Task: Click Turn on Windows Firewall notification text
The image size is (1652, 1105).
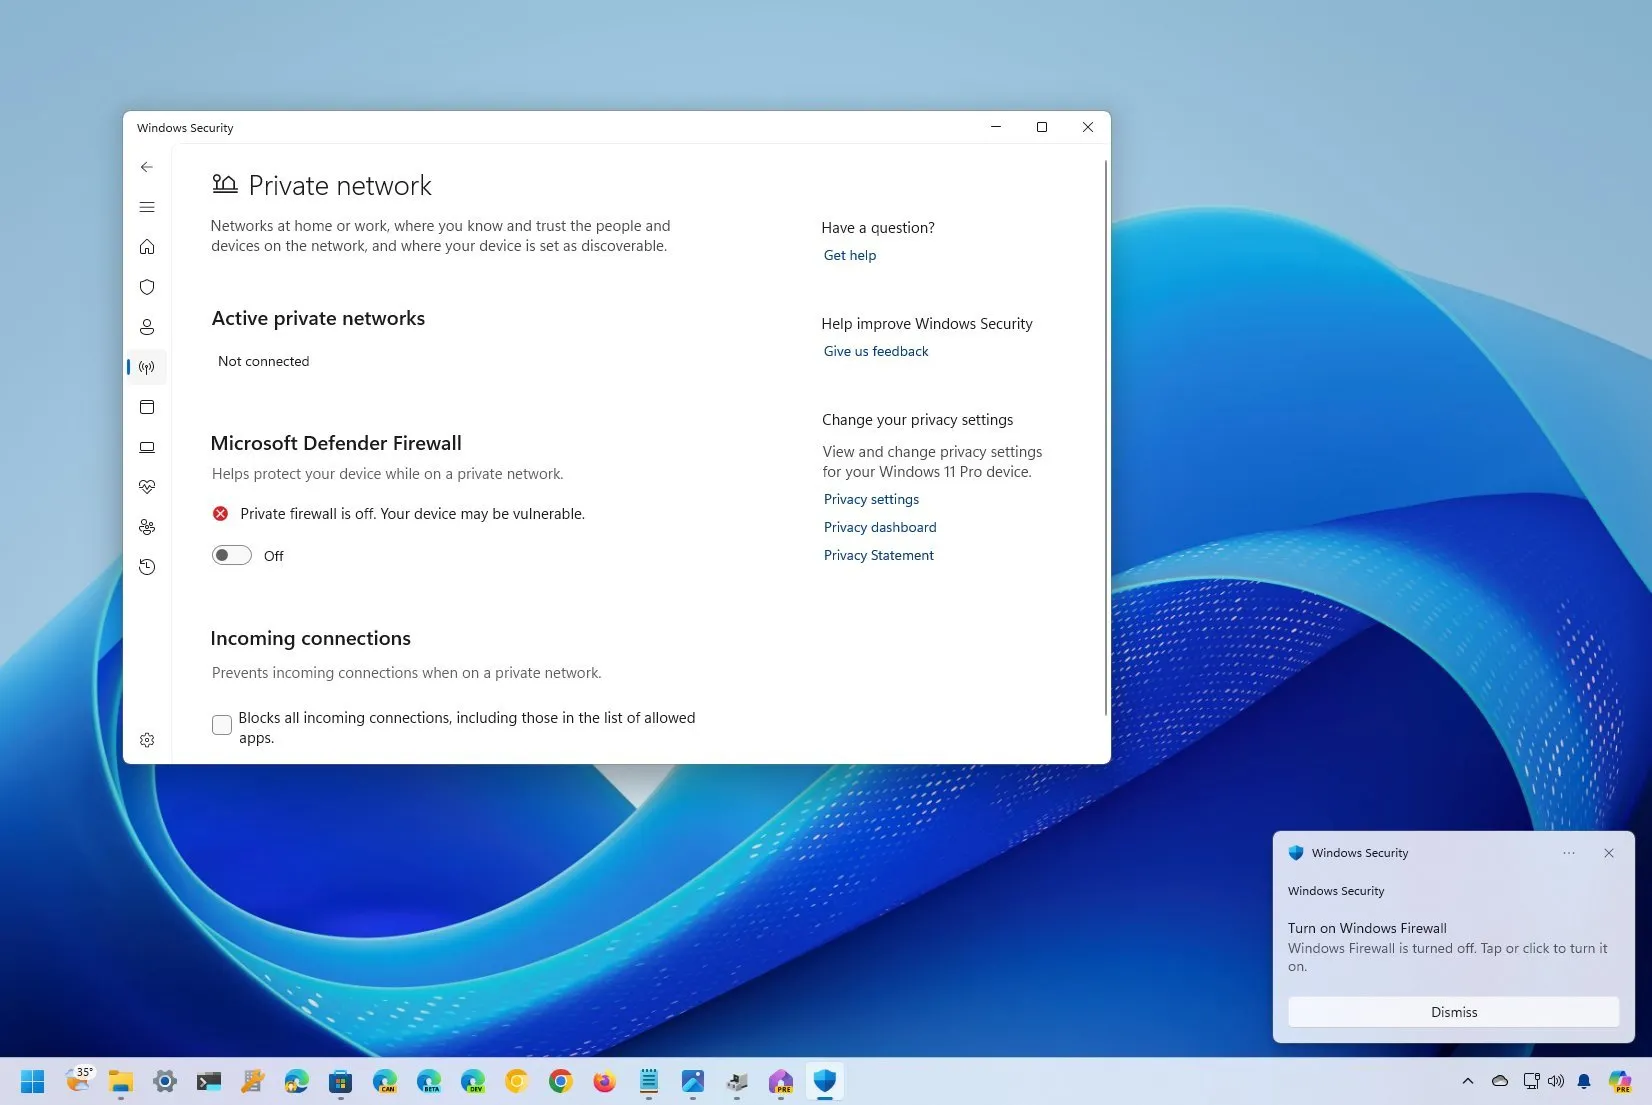Action: (x=1367, y=928)
